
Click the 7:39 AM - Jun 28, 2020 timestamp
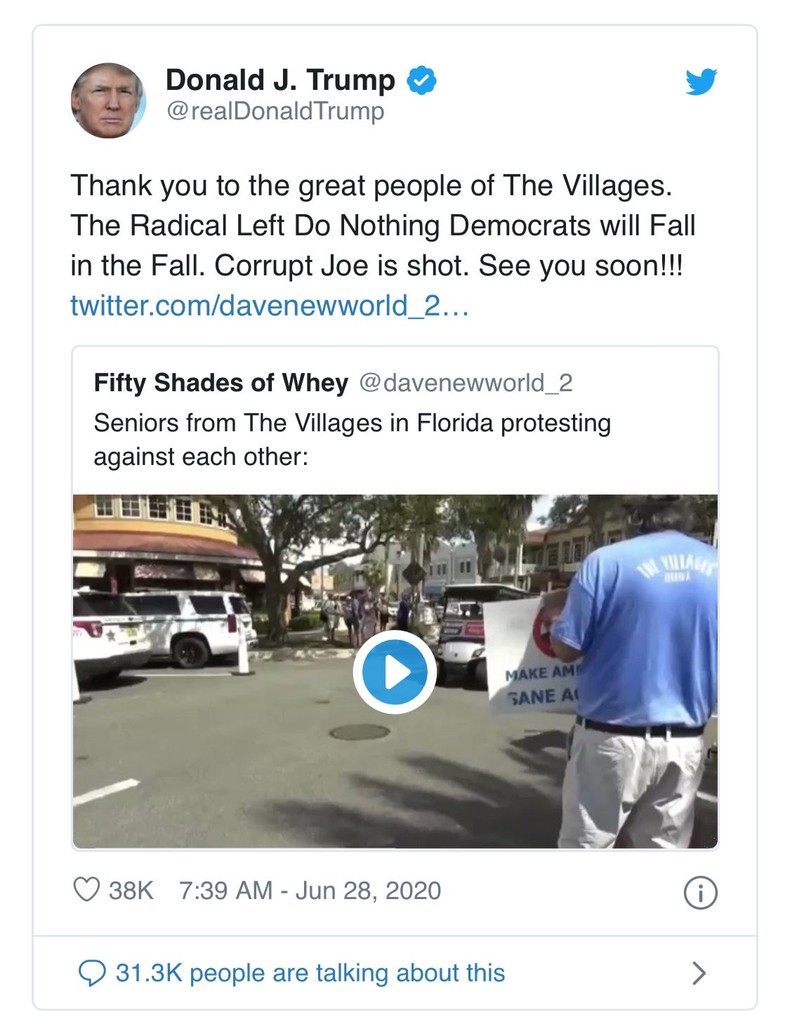[309, 889]
